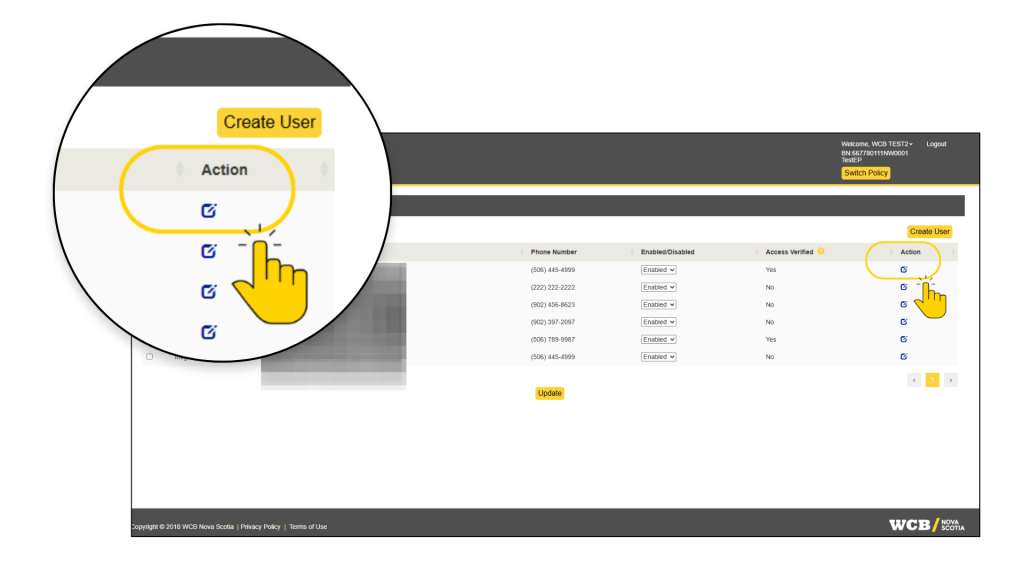Open the Privacy Policy link
Image resolution: width=1024 pixels, height=576 pixels.
click(x=260, y=527)
